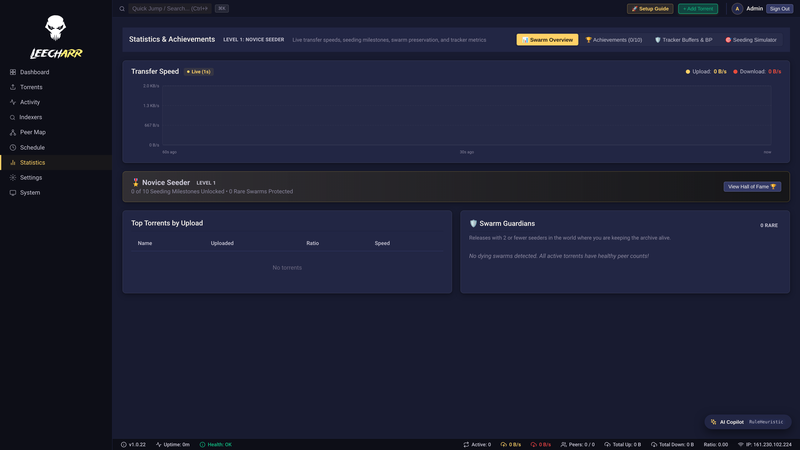Screen dimensions: 800x450
Task: Click the Ratio: 0.00 status entry
Action: coord(716,445)
